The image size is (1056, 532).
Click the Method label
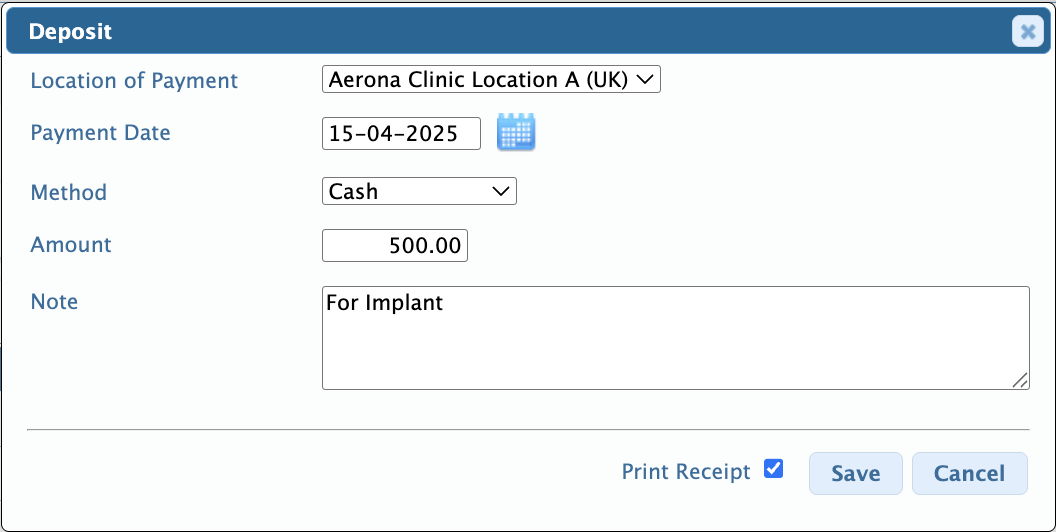point(69,193)
